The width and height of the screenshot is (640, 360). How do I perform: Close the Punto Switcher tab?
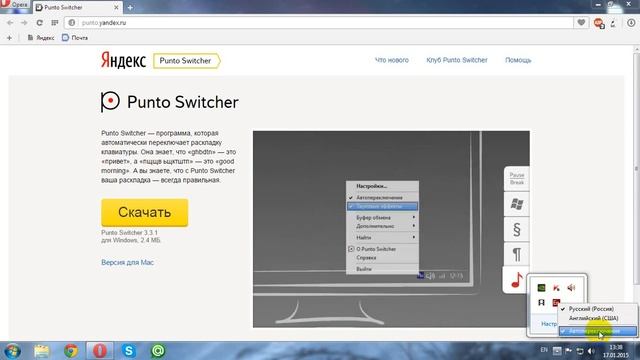click(116, 7)
